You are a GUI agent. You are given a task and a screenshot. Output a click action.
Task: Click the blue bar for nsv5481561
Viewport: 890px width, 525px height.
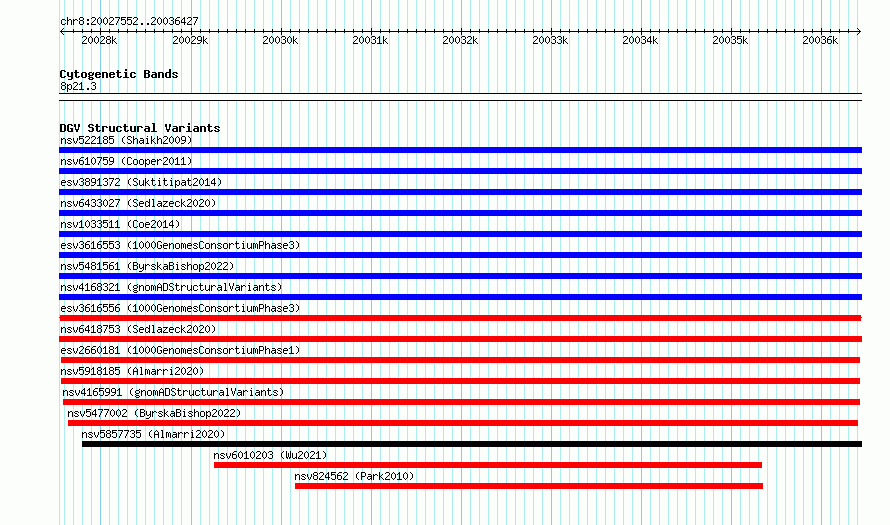[460, 276]
